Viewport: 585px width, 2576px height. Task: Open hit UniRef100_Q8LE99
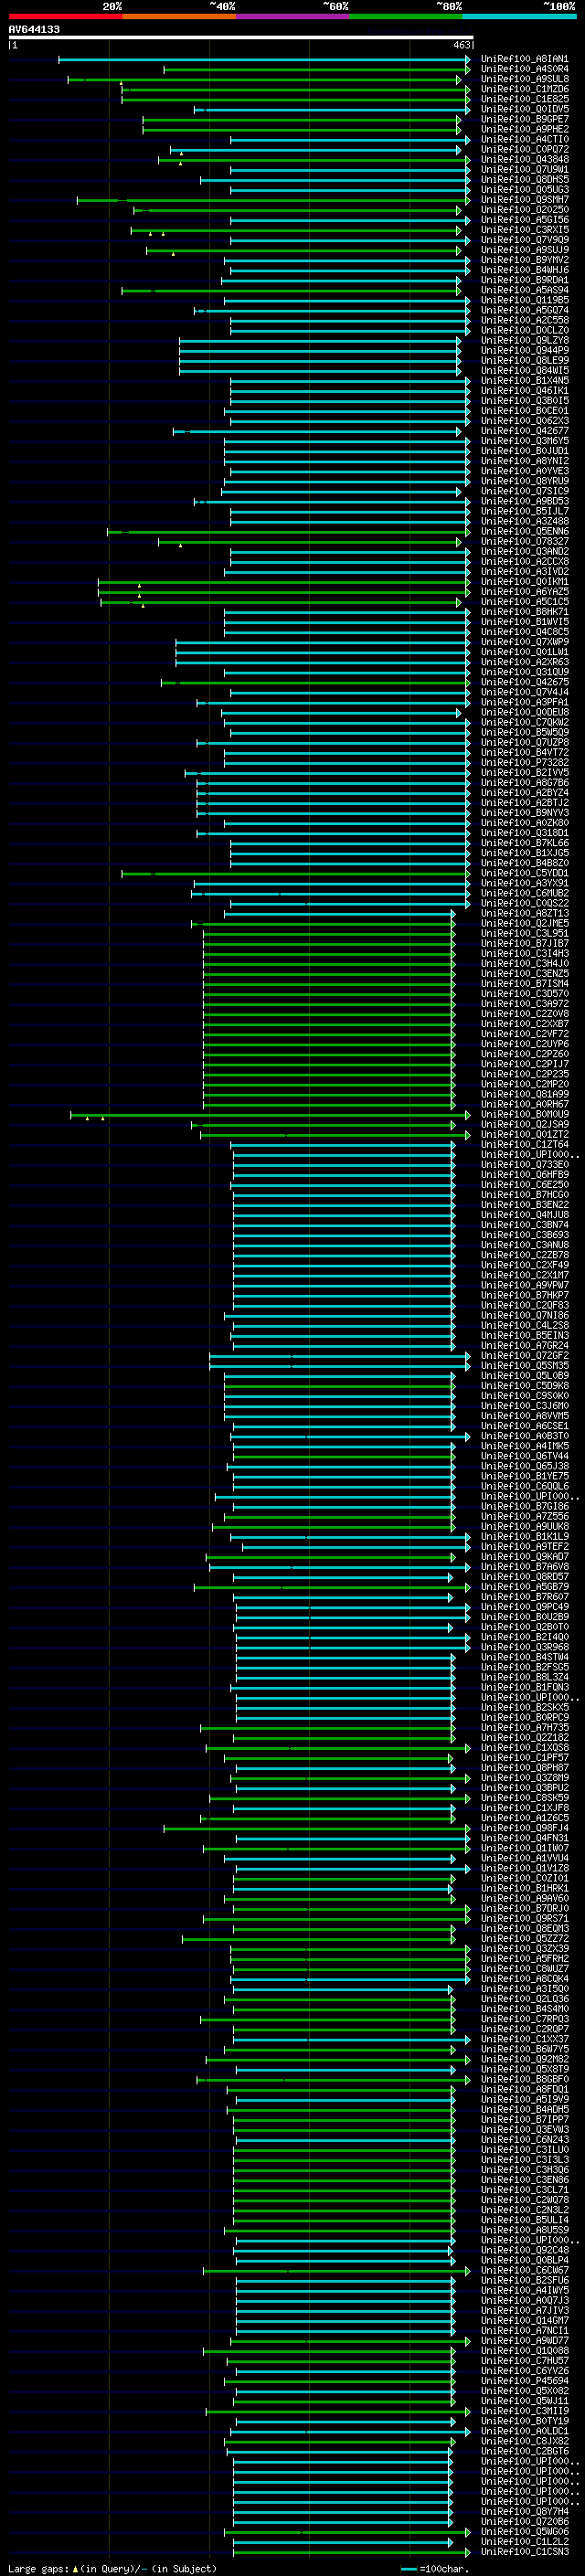pyautogui.click(x=525, y=360)
